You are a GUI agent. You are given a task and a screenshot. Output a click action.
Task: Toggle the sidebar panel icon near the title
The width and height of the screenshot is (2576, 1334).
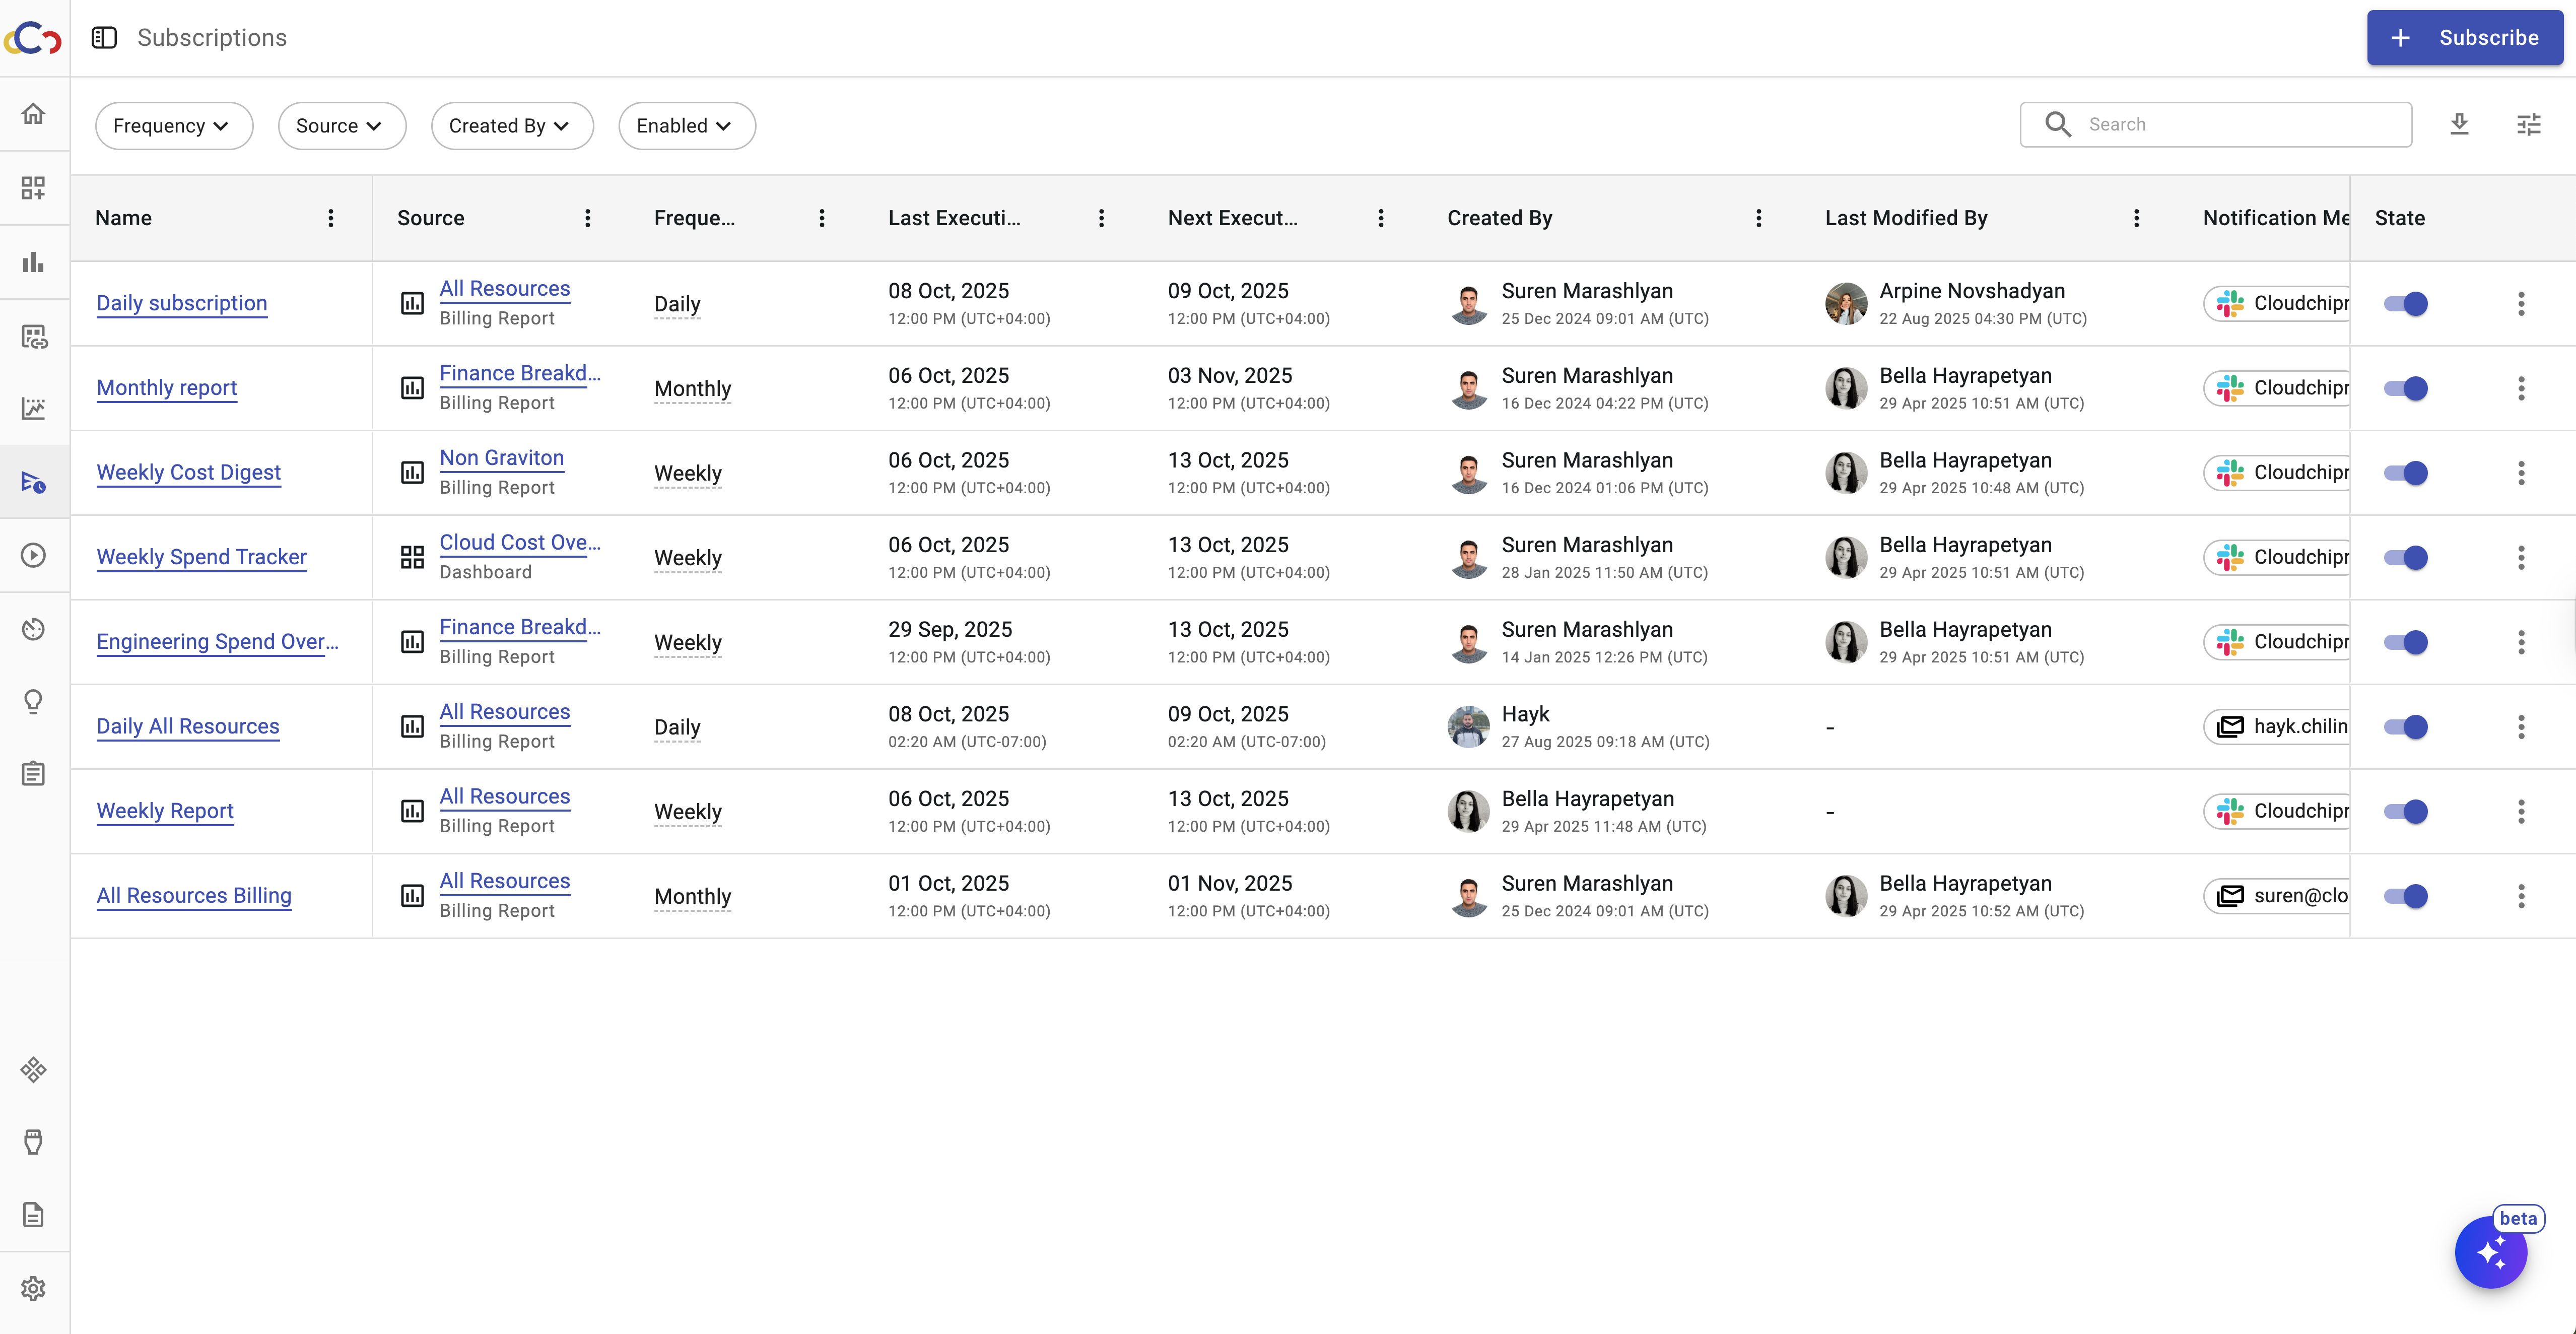tap(104, 38)
